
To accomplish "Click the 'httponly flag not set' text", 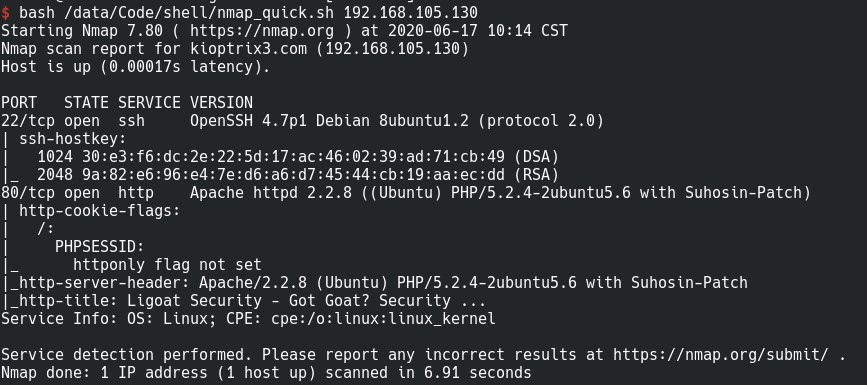I will [167, 264].
